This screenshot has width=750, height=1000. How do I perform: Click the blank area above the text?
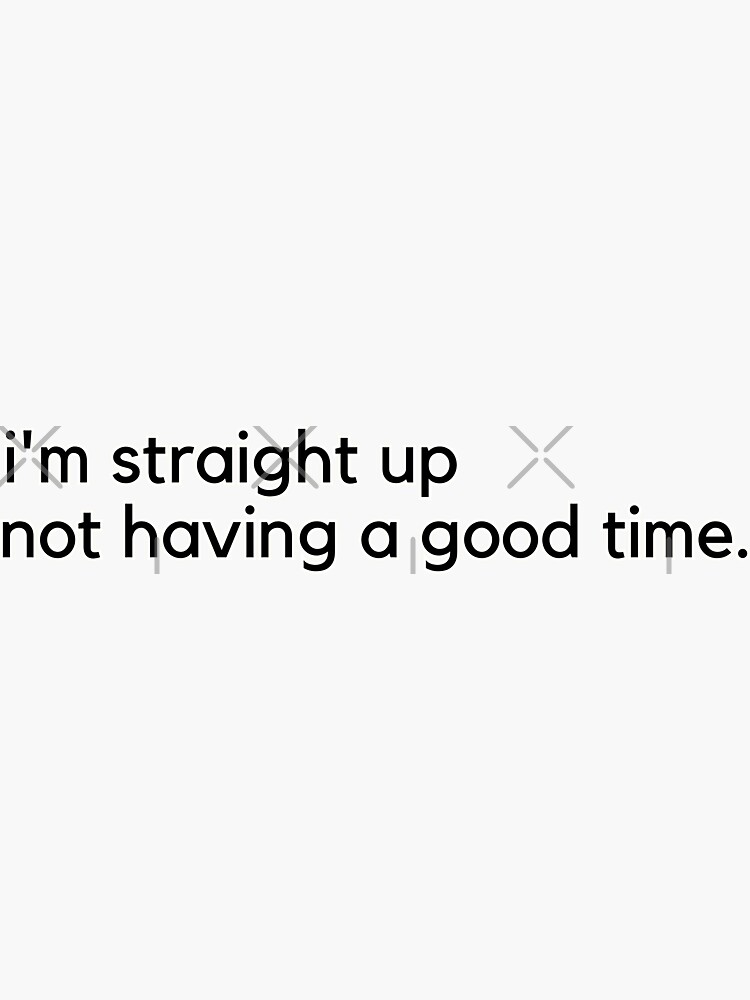375,200
